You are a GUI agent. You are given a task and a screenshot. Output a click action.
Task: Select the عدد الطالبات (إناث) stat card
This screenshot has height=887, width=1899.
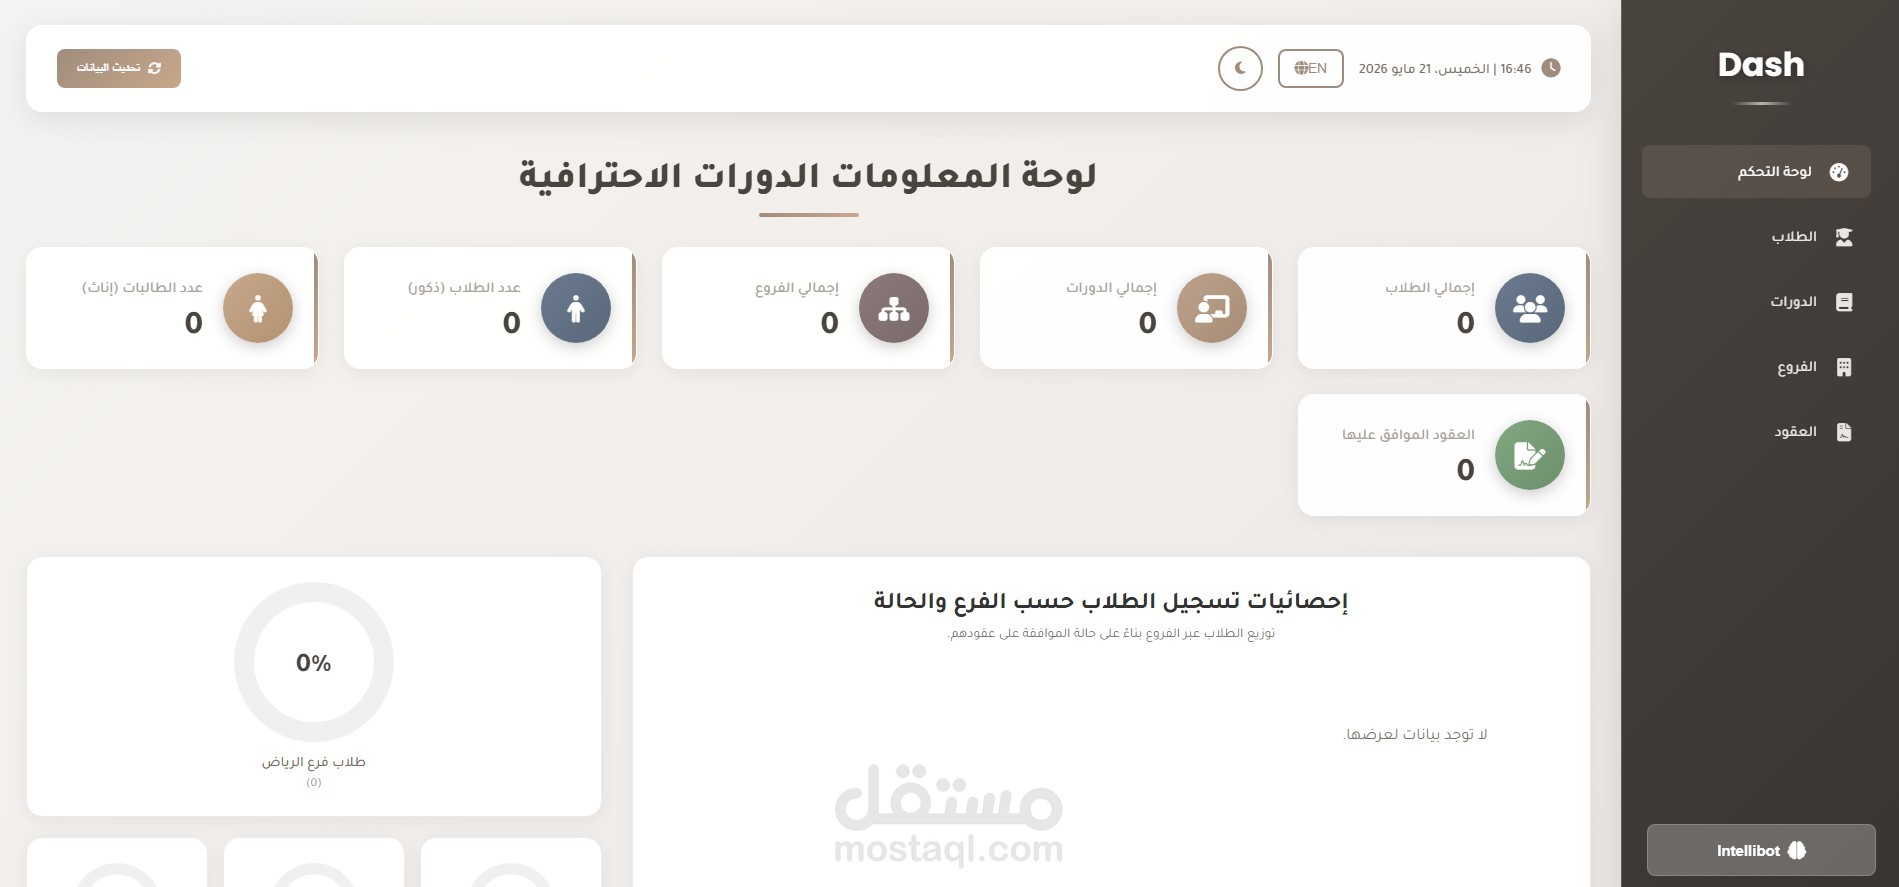(172, 308)
